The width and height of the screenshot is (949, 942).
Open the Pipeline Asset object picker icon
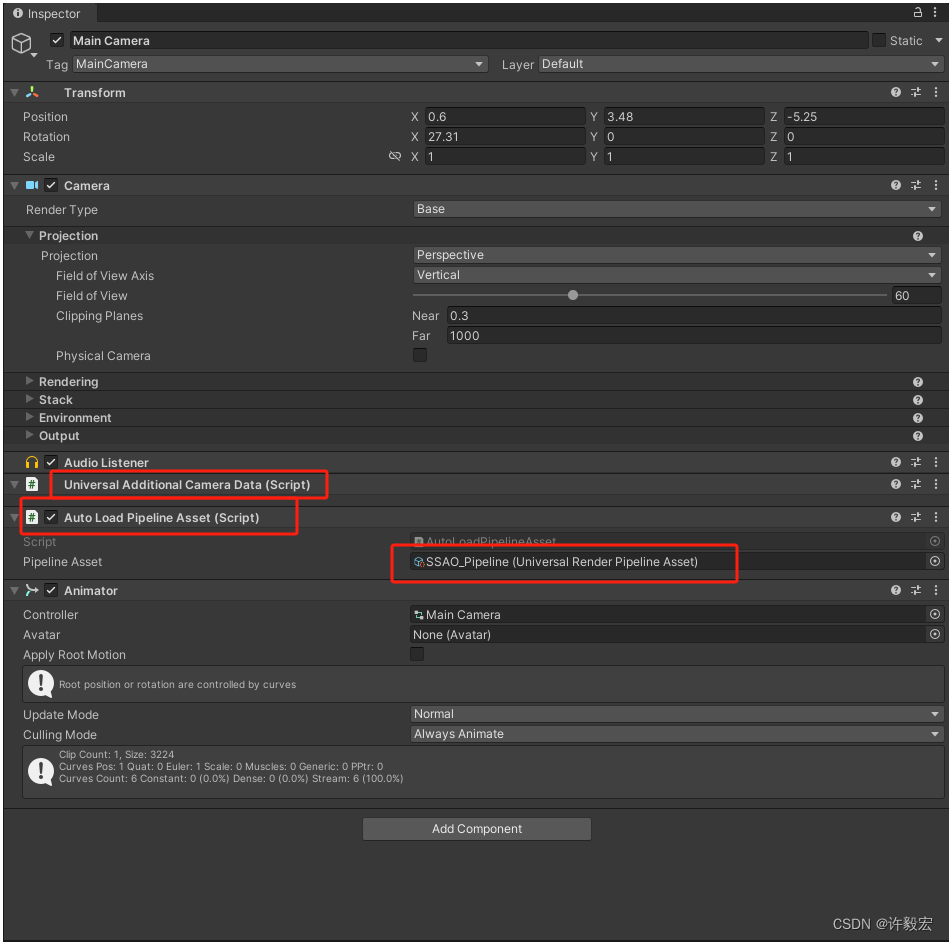tap(935, 561)
